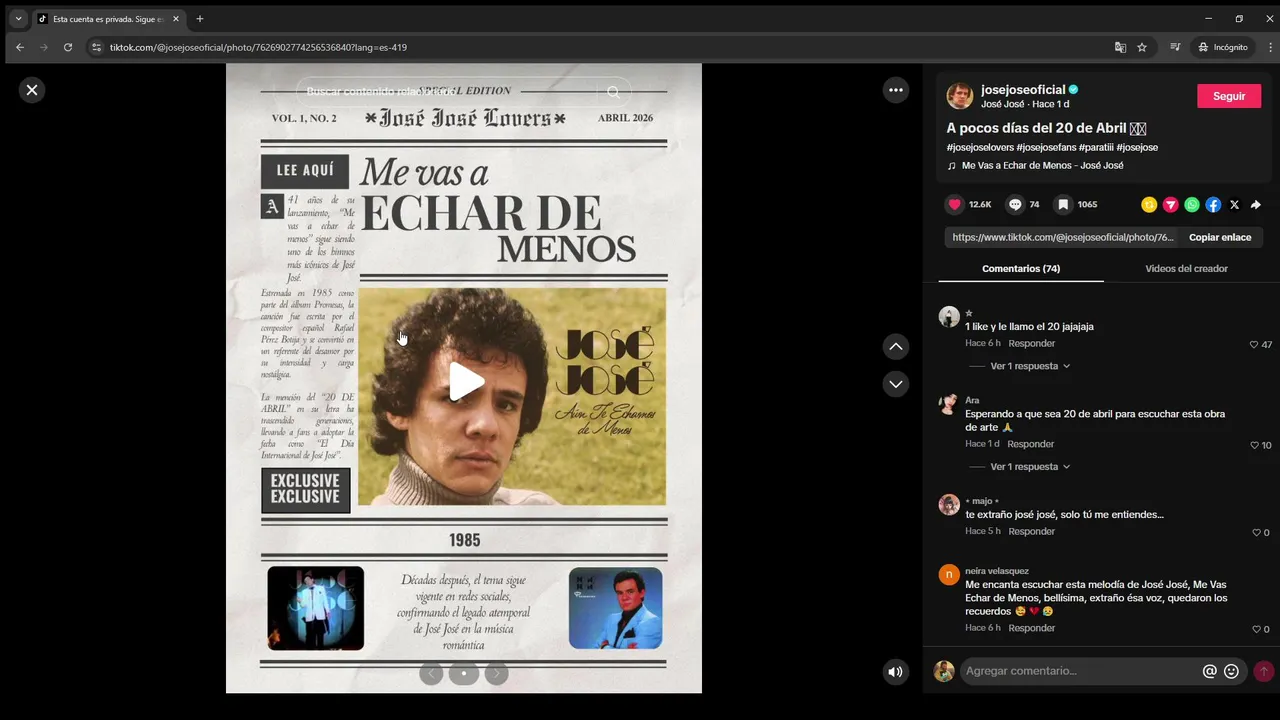Bookmark this page with the star icon
This screenshot has height=720, width=1280.
pyautogui.click(x=1142, y=47)
